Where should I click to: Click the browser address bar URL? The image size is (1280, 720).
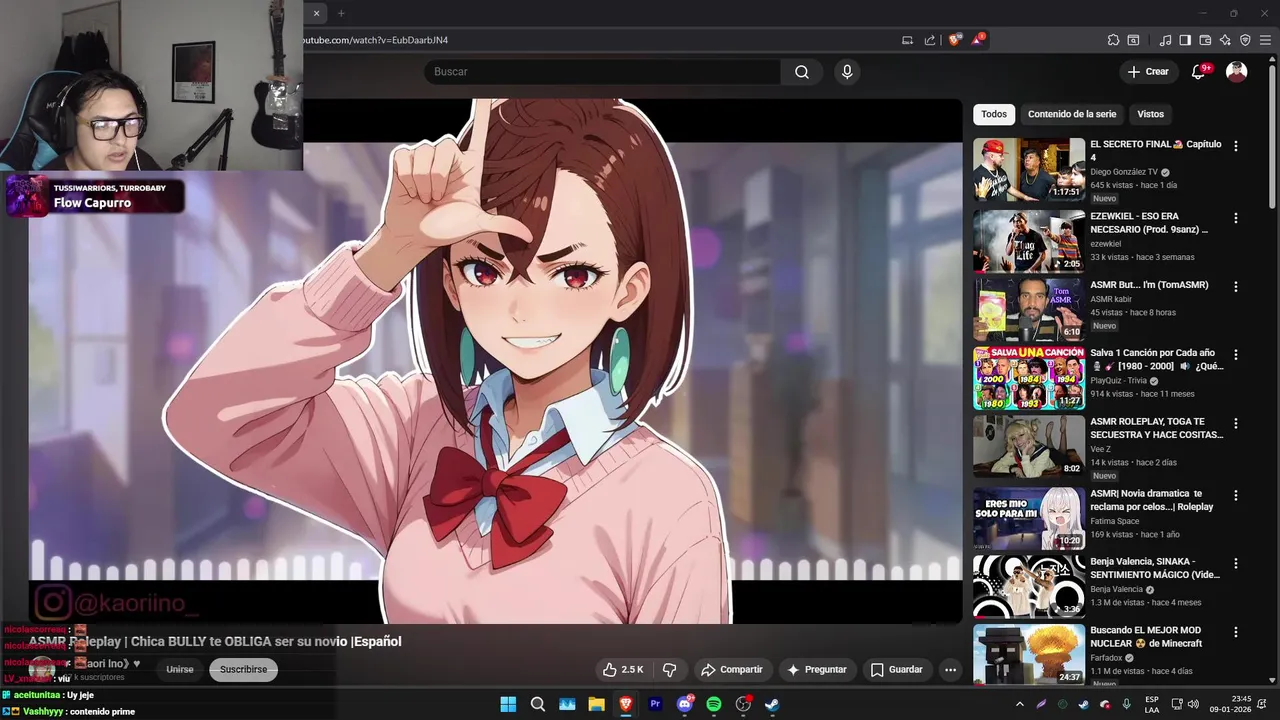[376, 40]
